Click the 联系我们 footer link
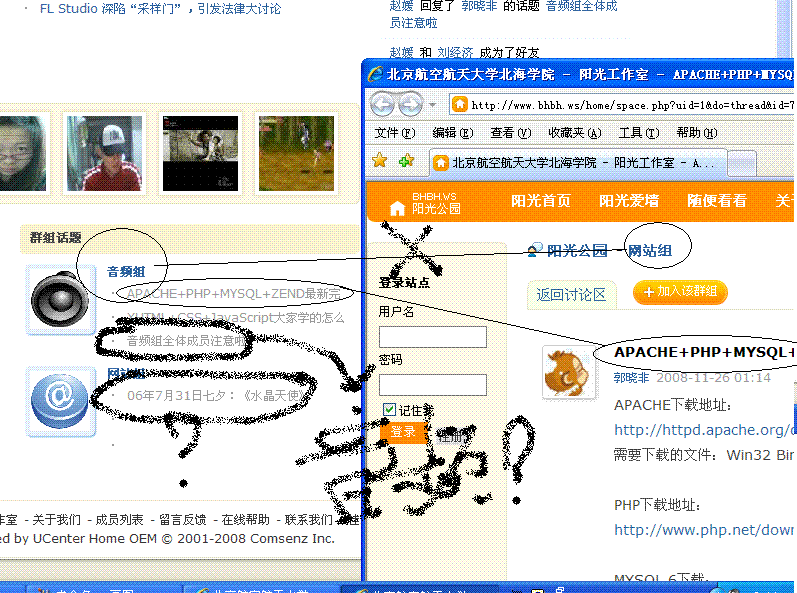Screen dimensions: 797x593 309,520
